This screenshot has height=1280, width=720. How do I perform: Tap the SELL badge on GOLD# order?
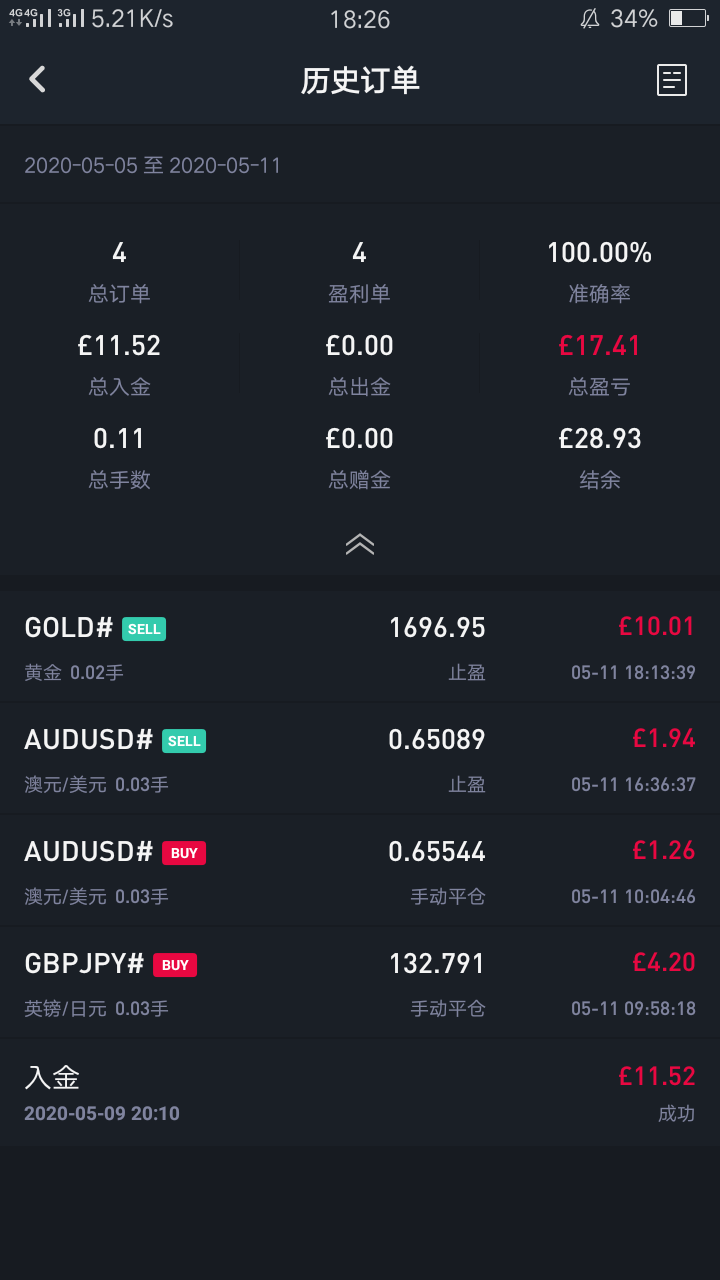point(144,629)
